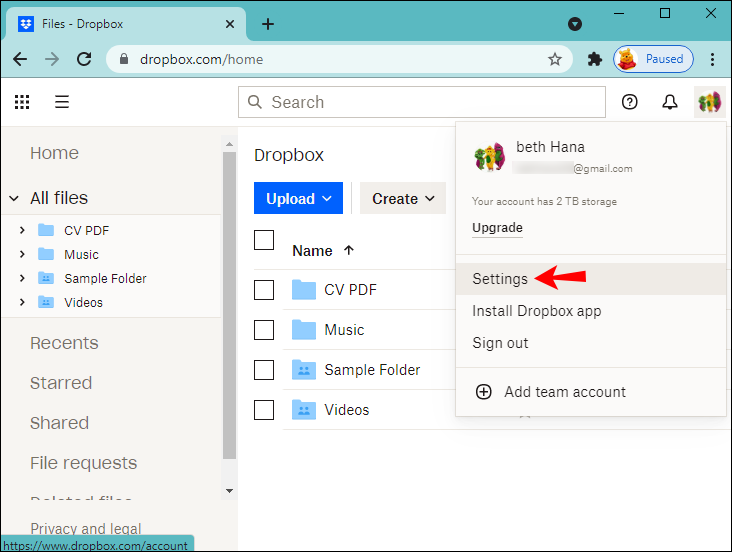
Task: Open Shared in sidebar
Action: point(59,423)
